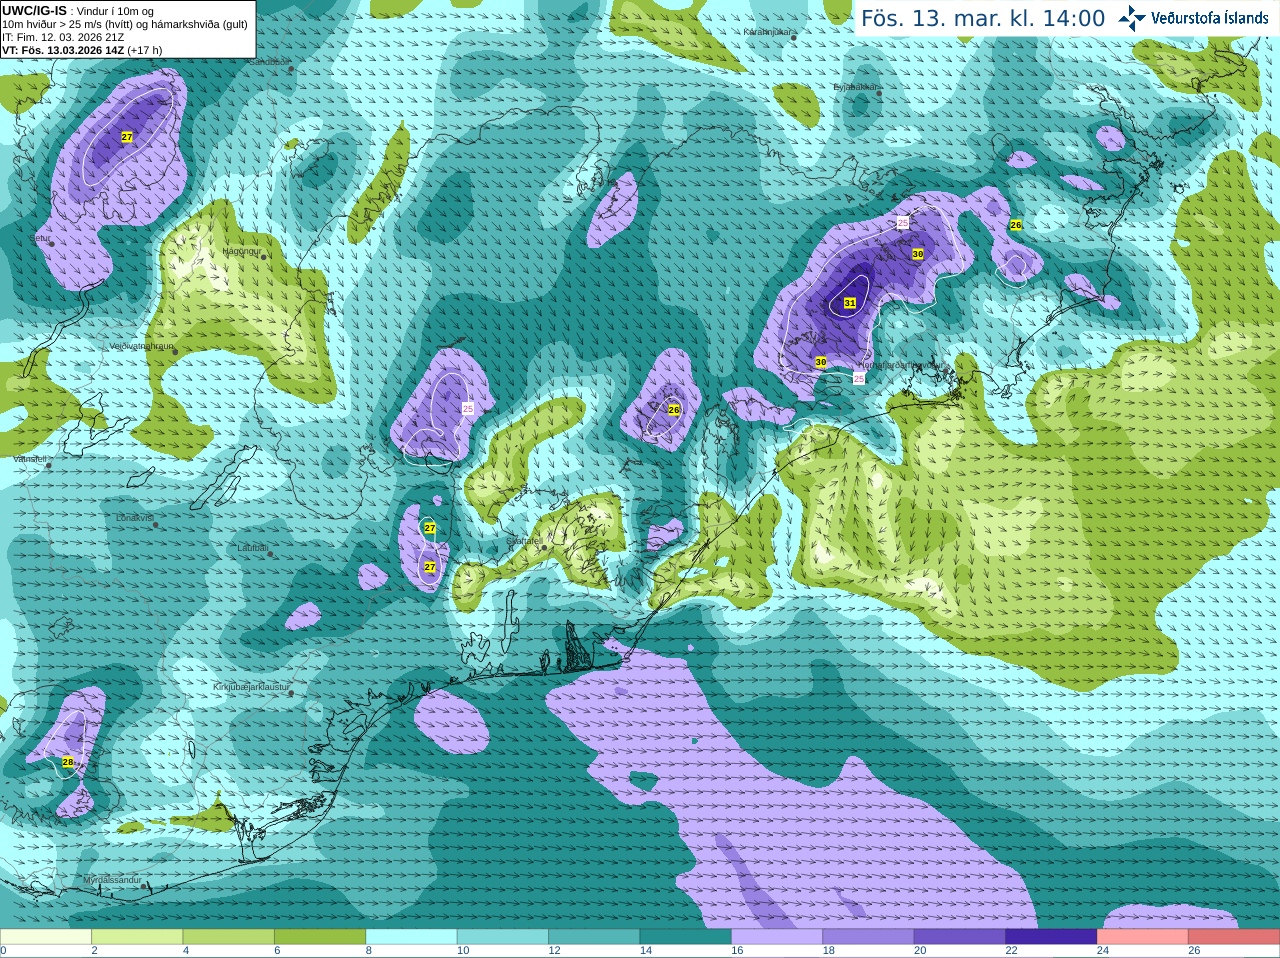Click the Kárahnjúkar station label
The width and height of the screenshot is (1280, 958).
[x=768, y=32]
